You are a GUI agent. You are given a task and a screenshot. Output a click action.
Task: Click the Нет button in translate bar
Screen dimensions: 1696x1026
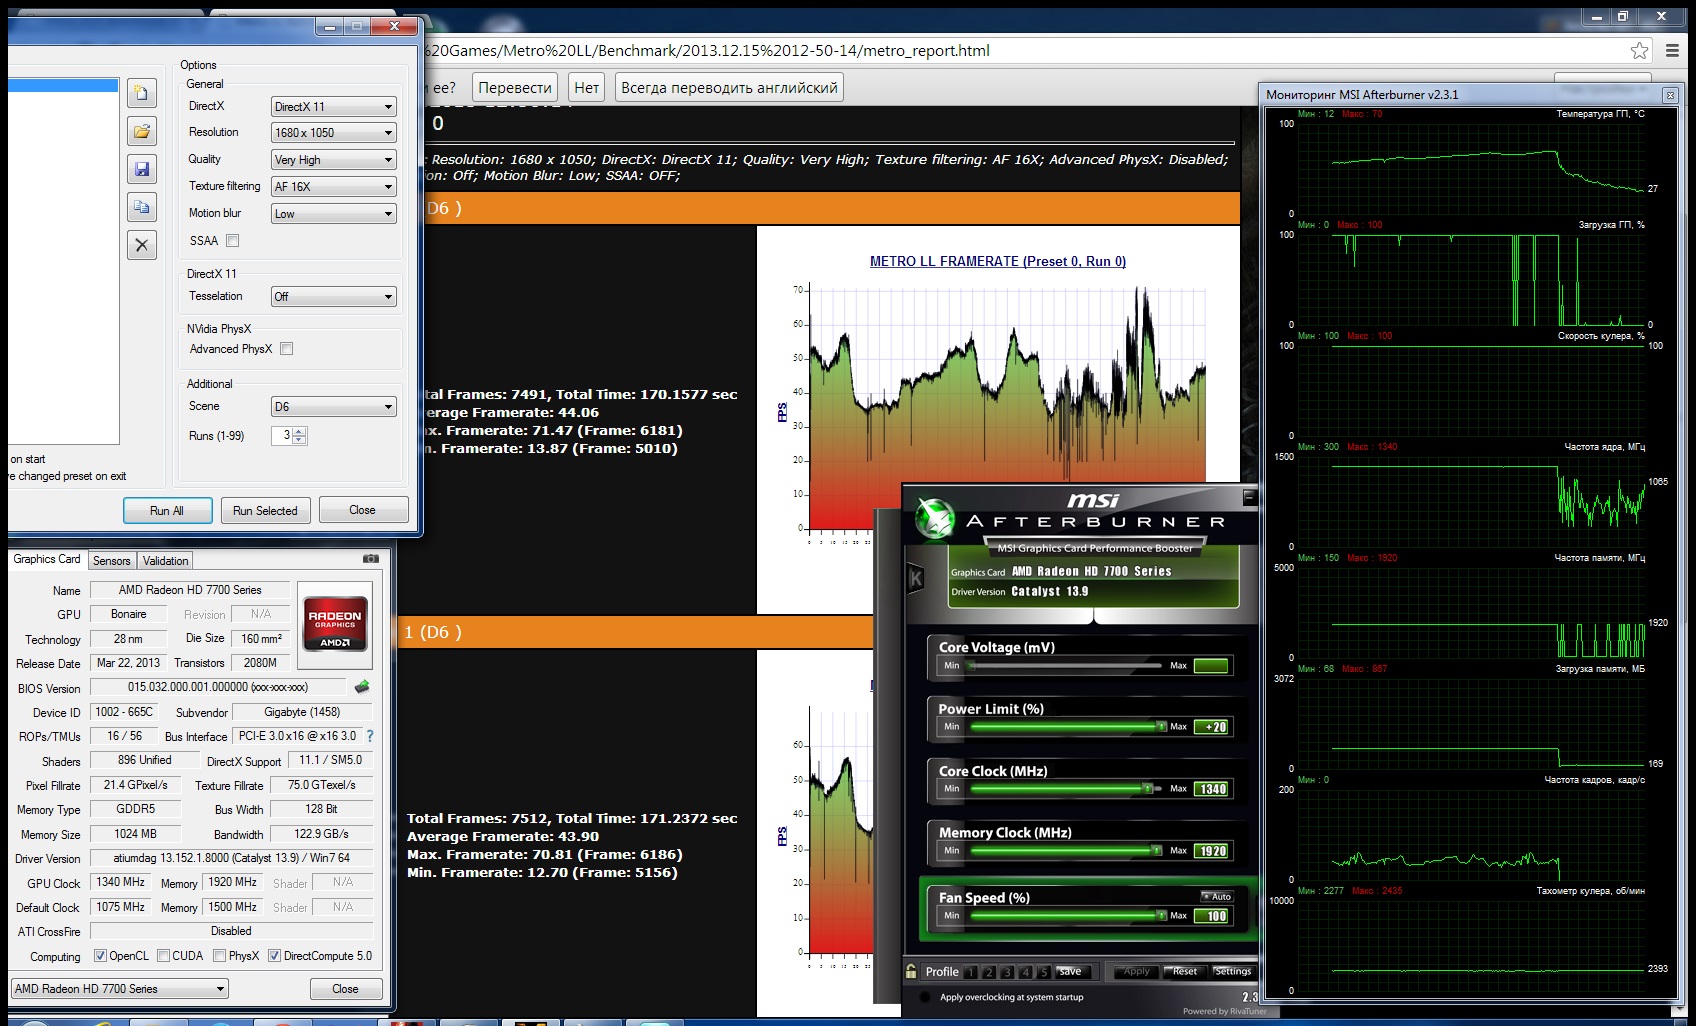coord(587,88)
